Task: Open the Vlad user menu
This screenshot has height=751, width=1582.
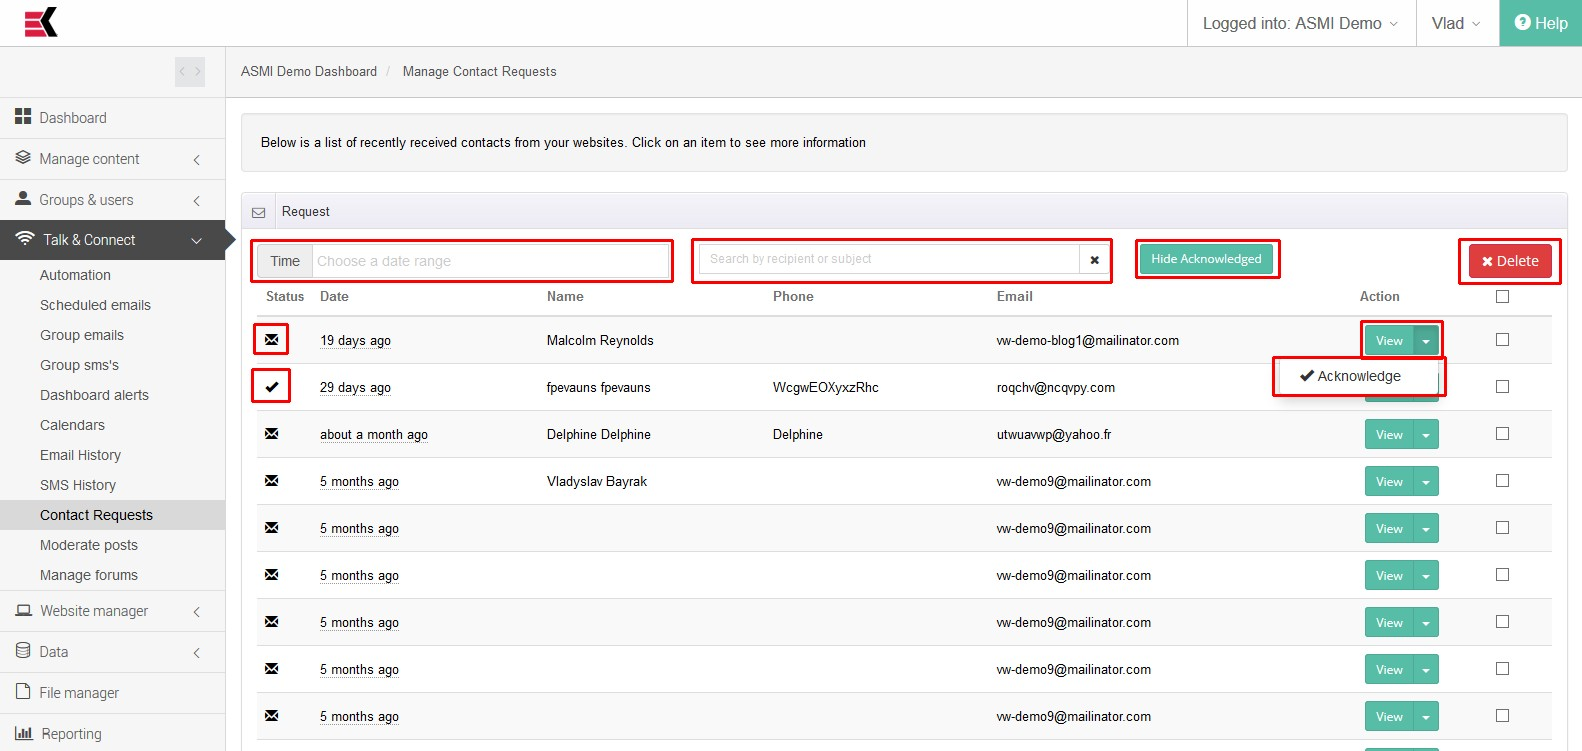Action: (1457, 23)
